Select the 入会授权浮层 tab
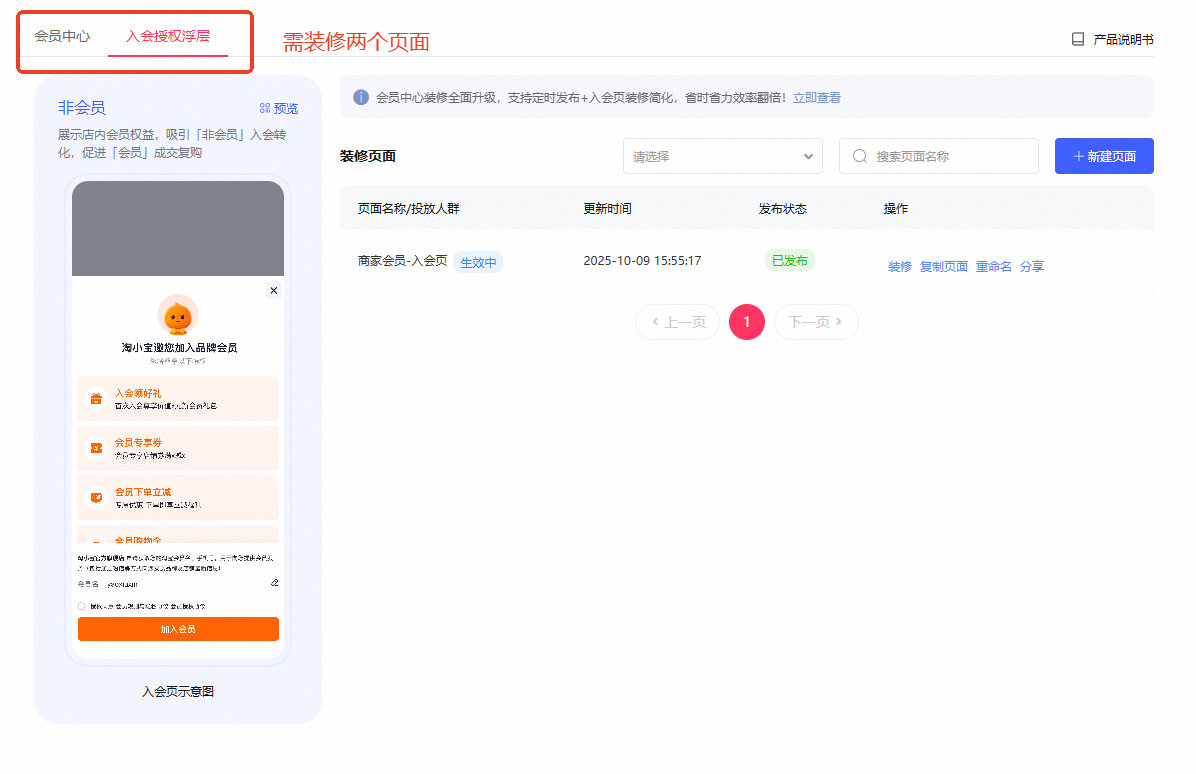1196x774 pixels. [168, 36]
